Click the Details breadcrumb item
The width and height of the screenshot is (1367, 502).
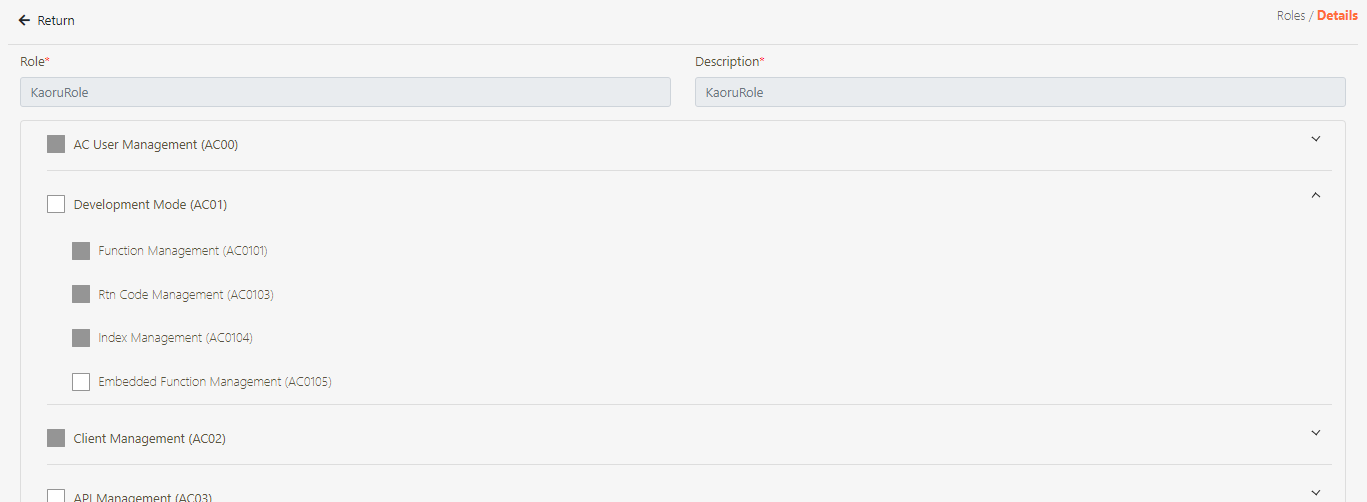click(1337, 16)
